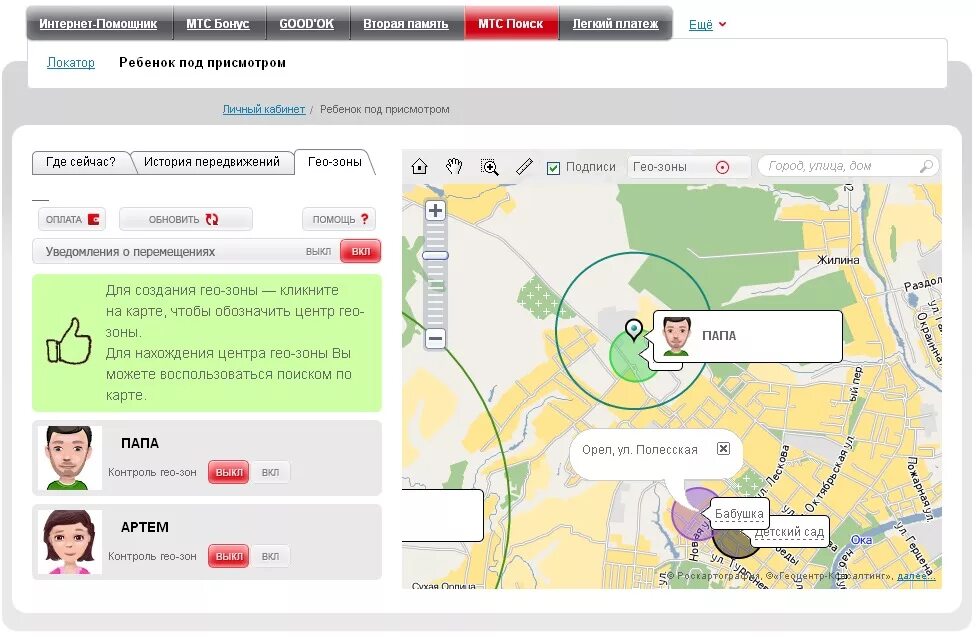Close the Орел, ул. Полесская popup
This screenshot has height=637, width=976.
[x=723, y=448]
